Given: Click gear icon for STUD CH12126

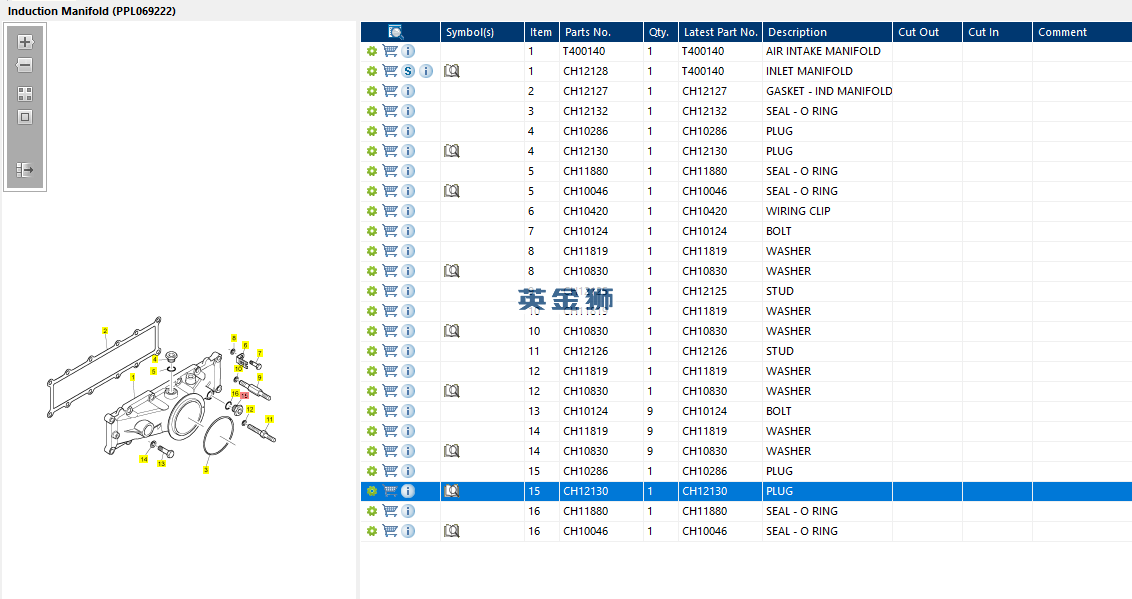Looking at the screenshot, I should (372, 351).
